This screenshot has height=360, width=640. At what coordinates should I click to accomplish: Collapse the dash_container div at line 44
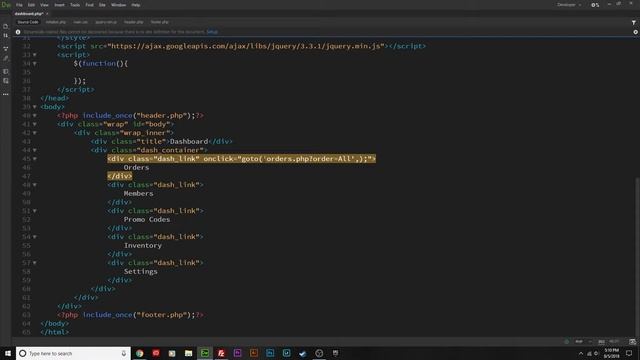(x=35, y=150)
